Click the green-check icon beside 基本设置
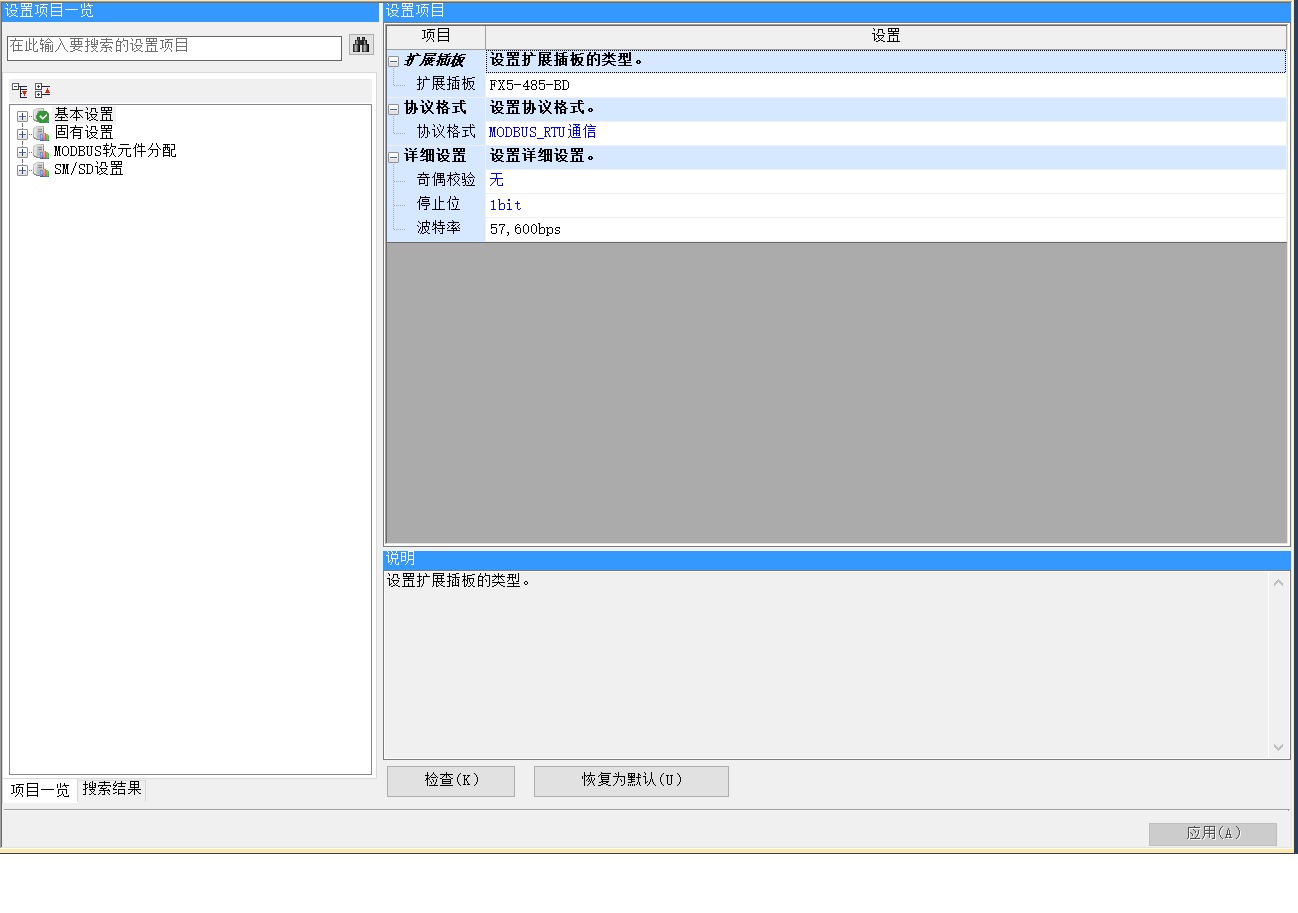Screen dimensions: 1298x913 pyautogui.click(x=41, y=116)
